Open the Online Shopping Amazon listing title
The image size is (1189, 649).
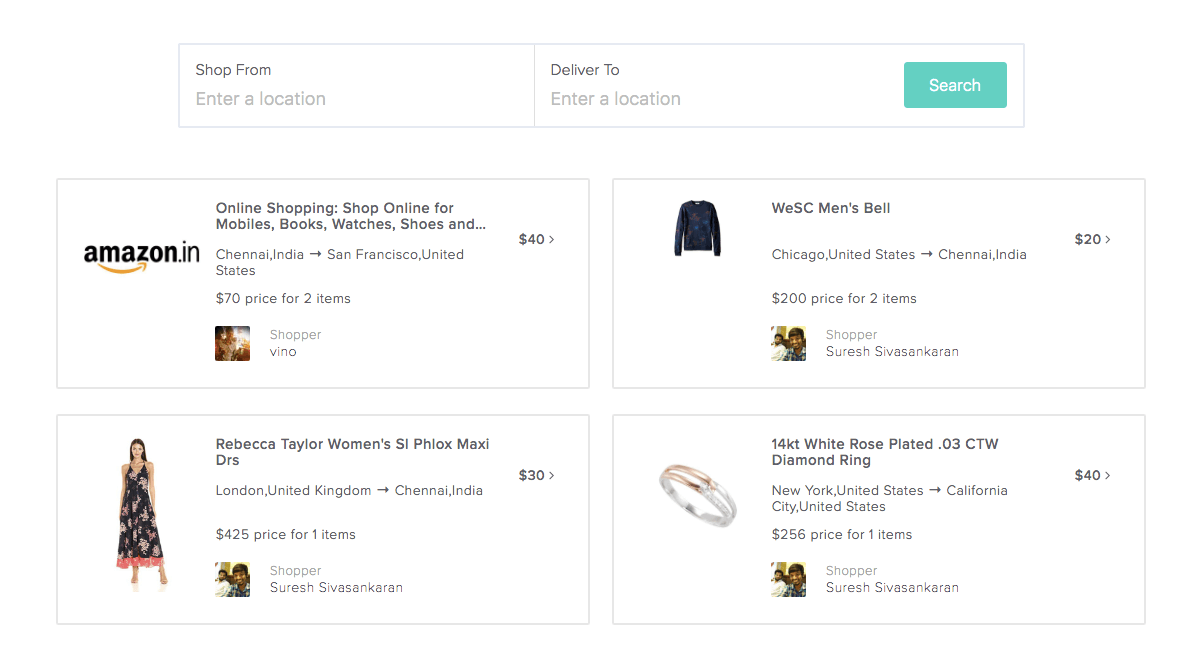point(350,216)
